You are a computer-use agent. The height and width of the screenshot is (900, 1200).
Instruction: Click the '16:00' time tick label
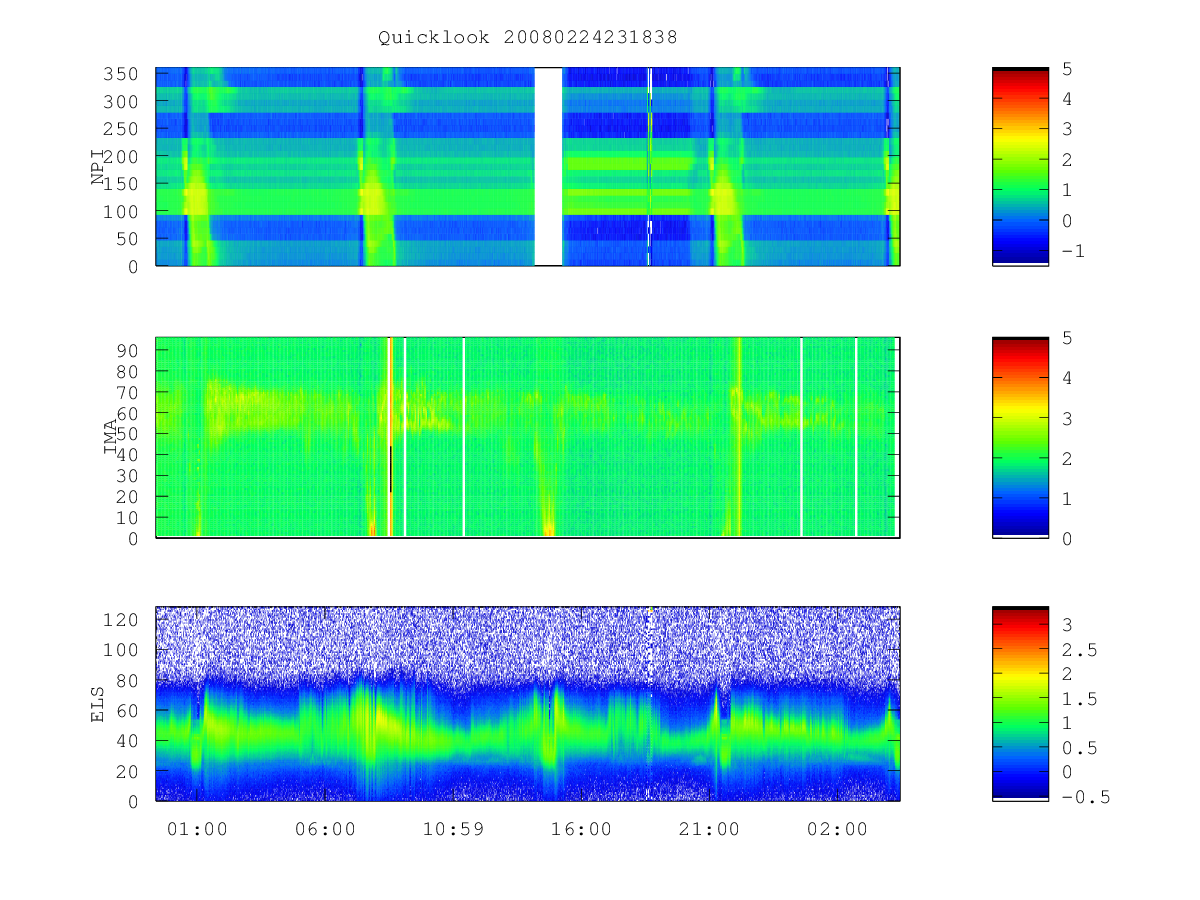581,829
